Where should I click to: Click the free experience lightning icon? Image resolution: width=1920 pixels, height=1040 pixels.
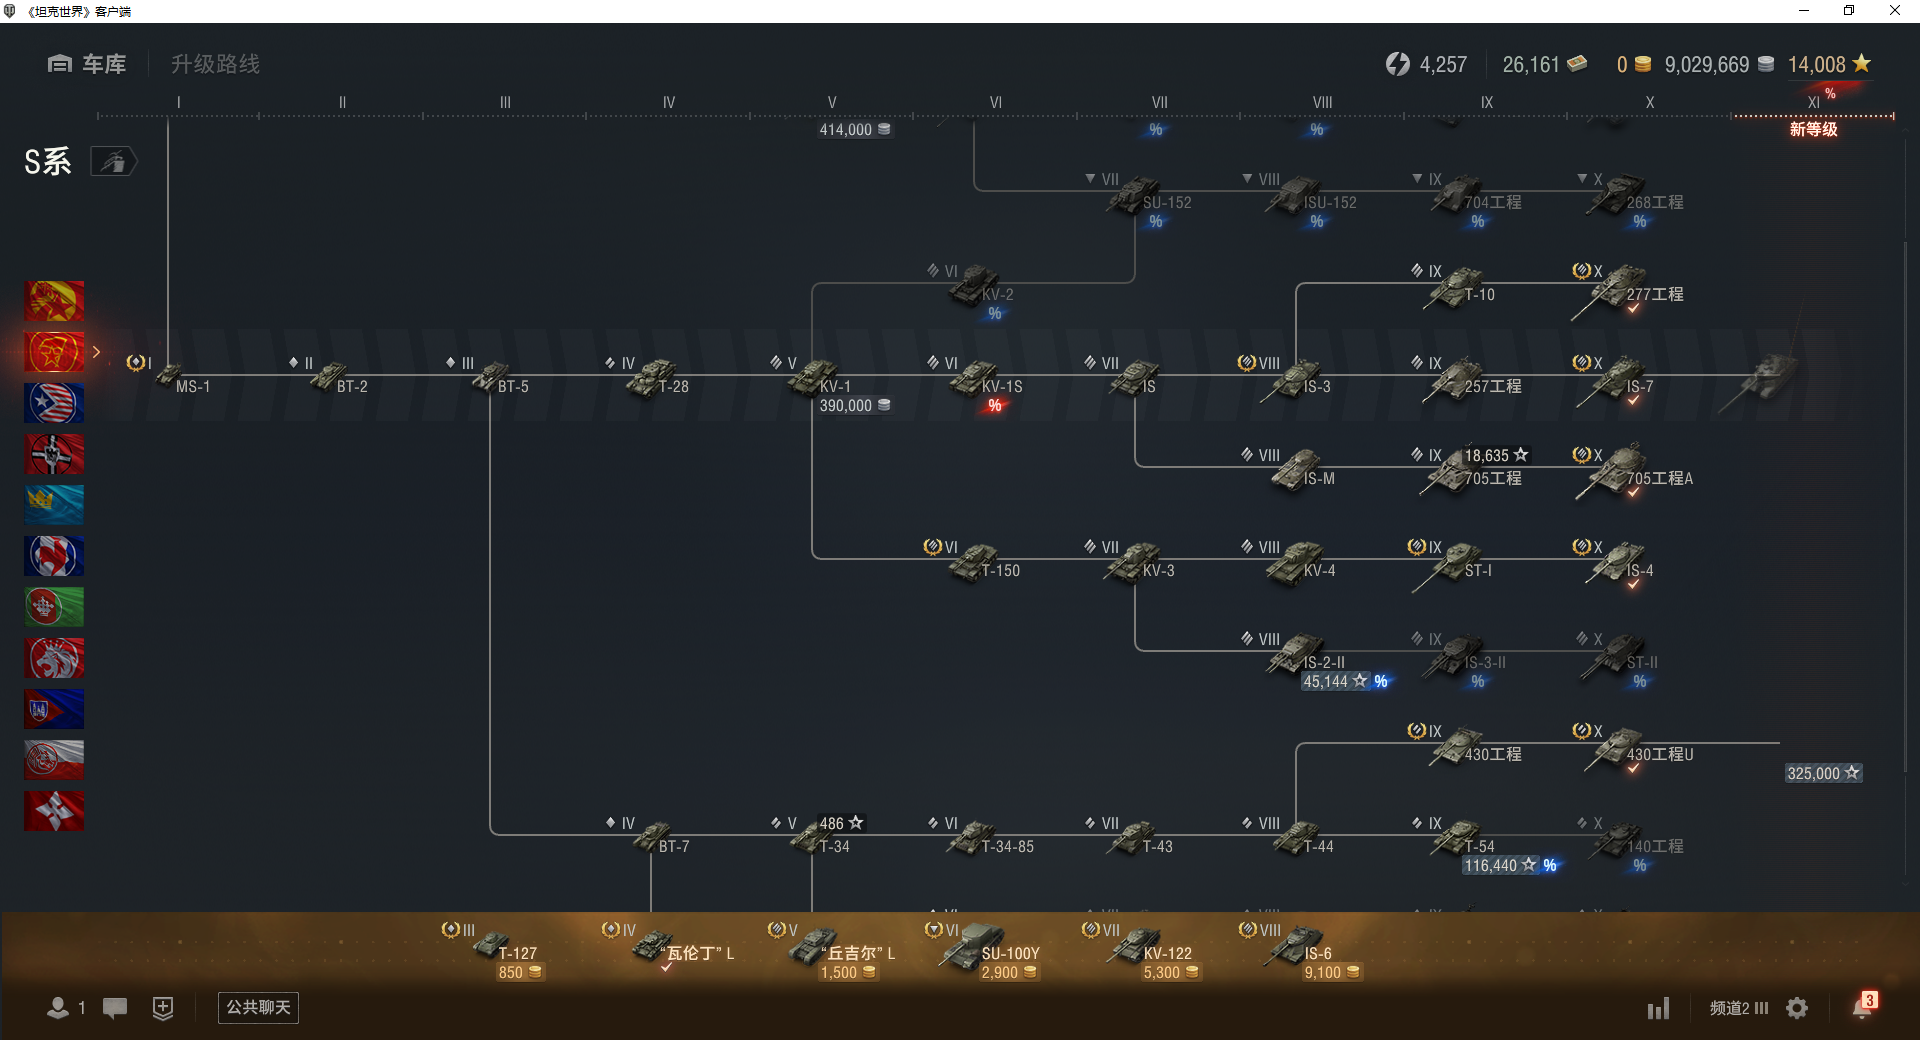(1397, 64)
